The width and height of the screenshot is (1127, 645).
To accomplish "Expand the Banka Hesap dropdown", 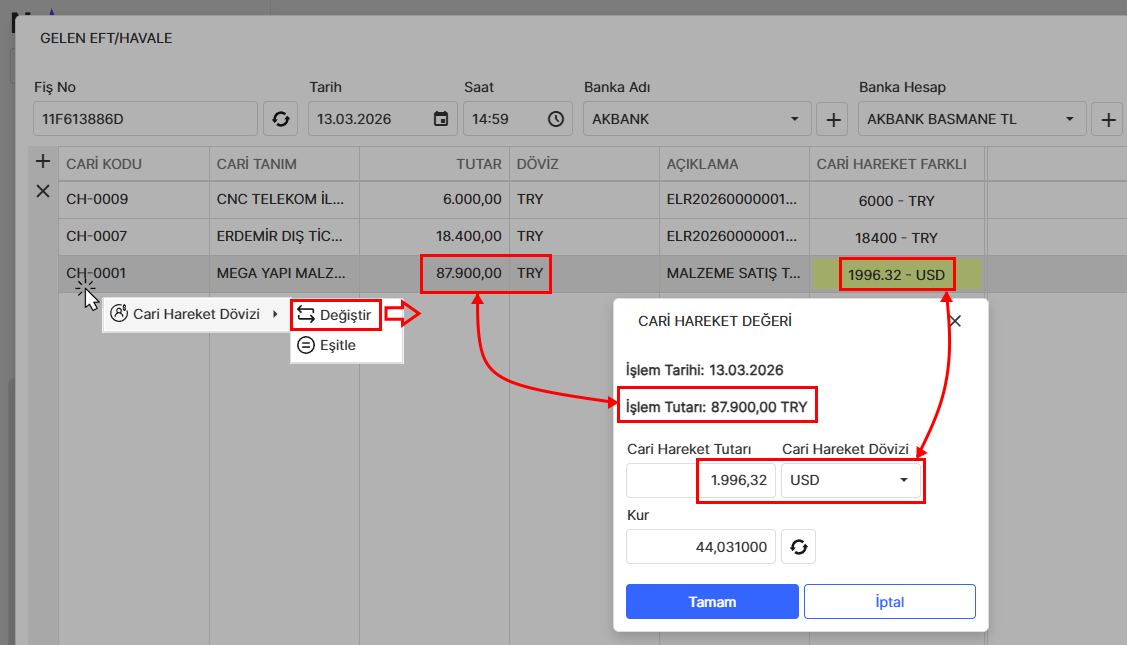I will coord(1069,119).
